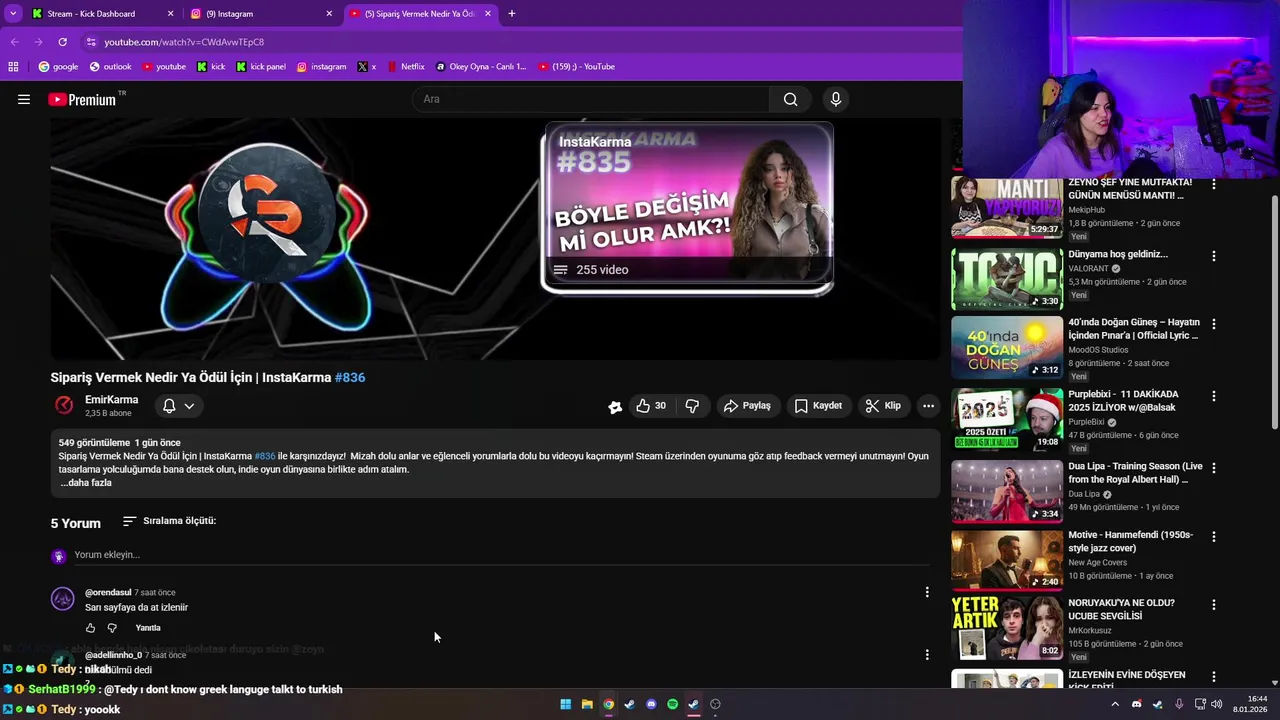Click the remix icon left of like button
This screenshot has width=1280, height=720.
[615, 406]
